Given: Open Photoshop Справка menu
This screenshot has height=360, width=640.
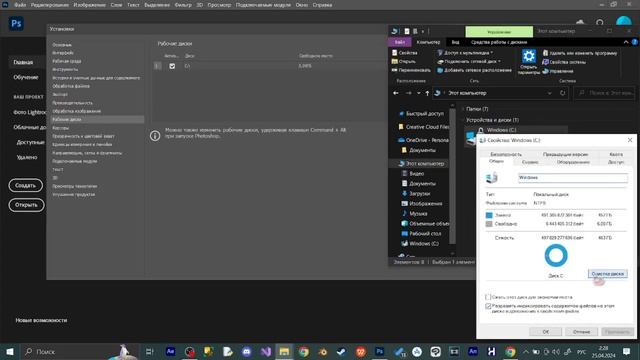Looking at the screenshot, I should (322, 5).
